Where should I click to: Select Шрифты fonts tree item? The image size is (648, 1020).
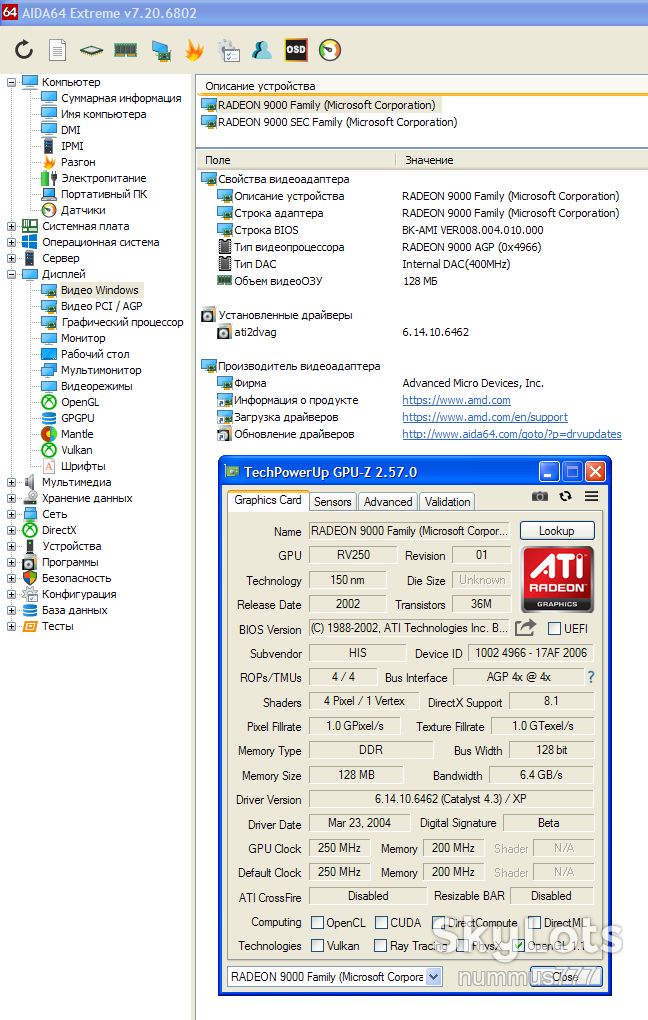click(x=83, y=466)
